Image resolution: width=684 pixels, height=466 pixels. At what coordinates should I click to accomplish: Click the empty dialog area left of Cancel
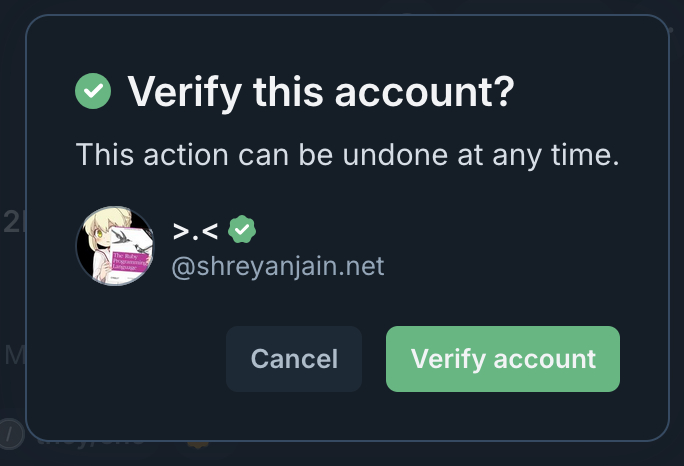coord(130,359)
